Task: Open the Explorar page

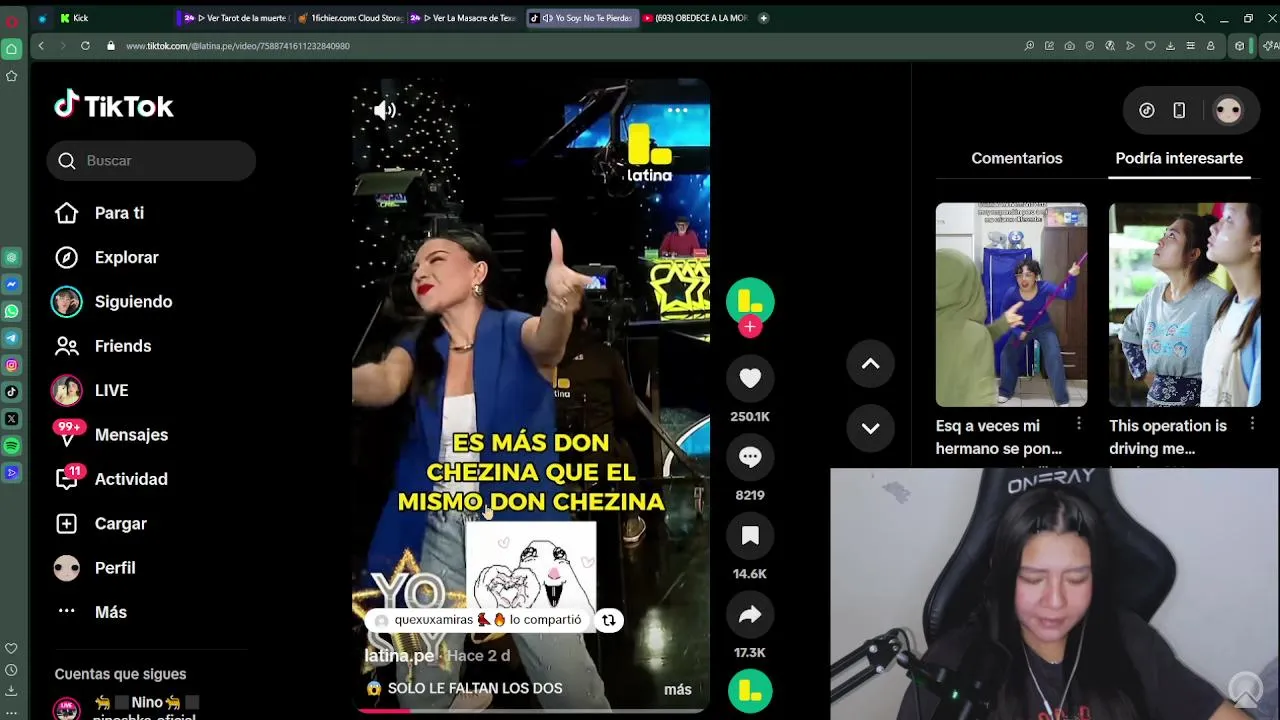Action: [x=126, y=257]
